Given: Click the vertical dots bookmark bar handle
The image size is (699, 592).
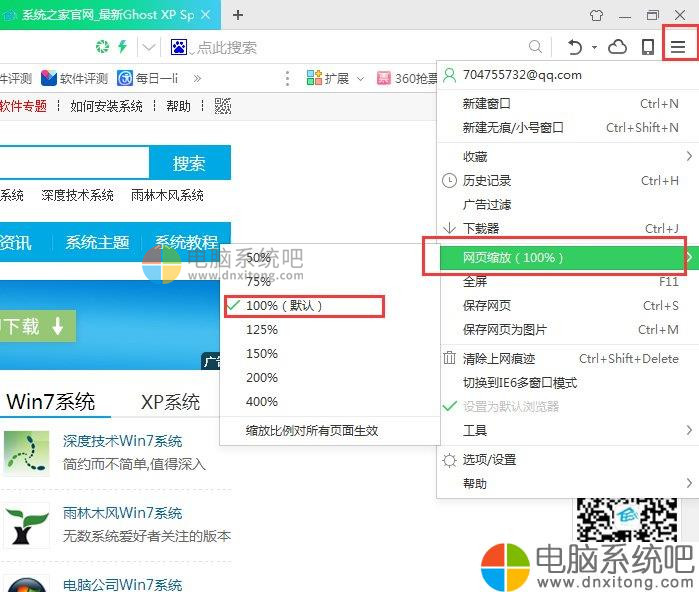Looking at the screenshot, I should click(x=288, y=78).
